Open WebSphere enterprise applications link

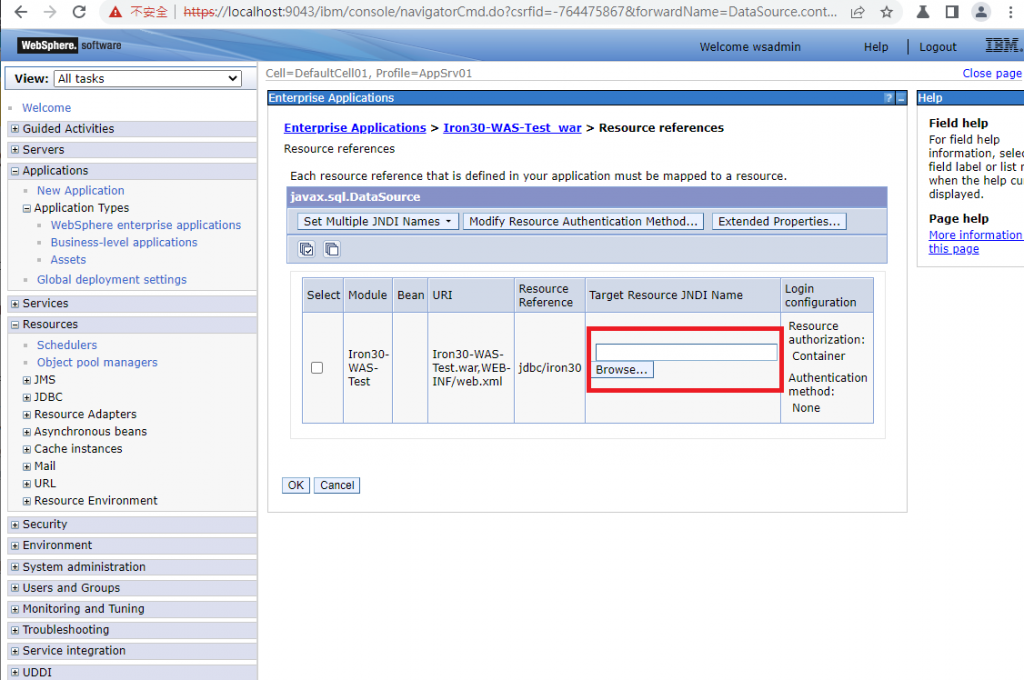[x=146, y=225]
